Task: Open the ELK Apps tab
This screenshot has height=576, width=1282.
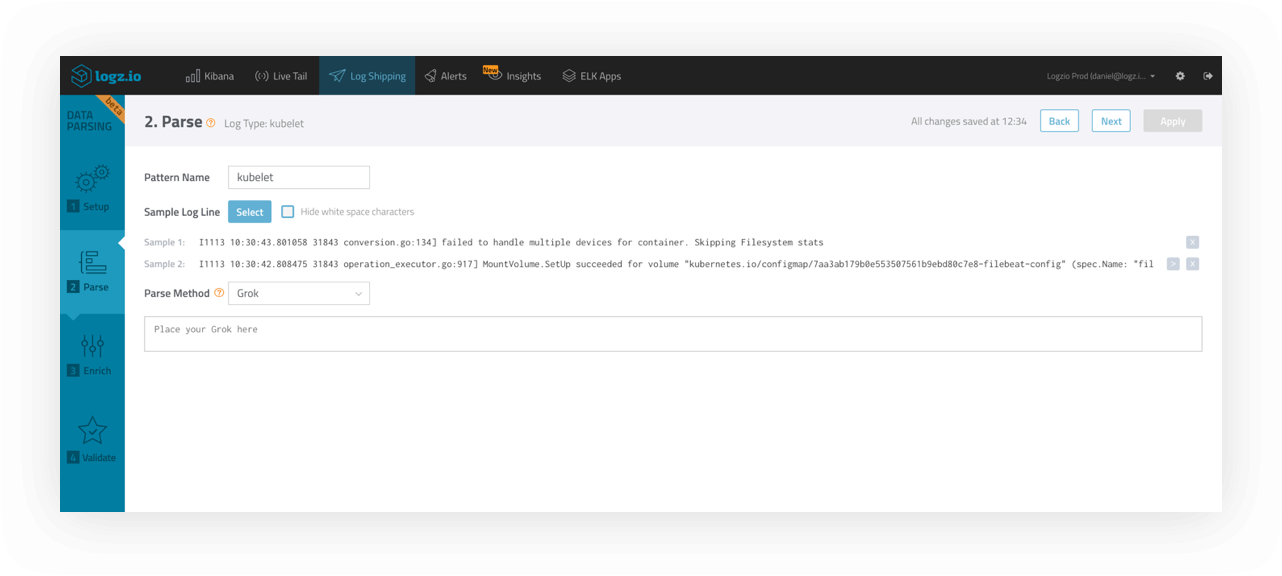Action: click(x=592, y=76)
